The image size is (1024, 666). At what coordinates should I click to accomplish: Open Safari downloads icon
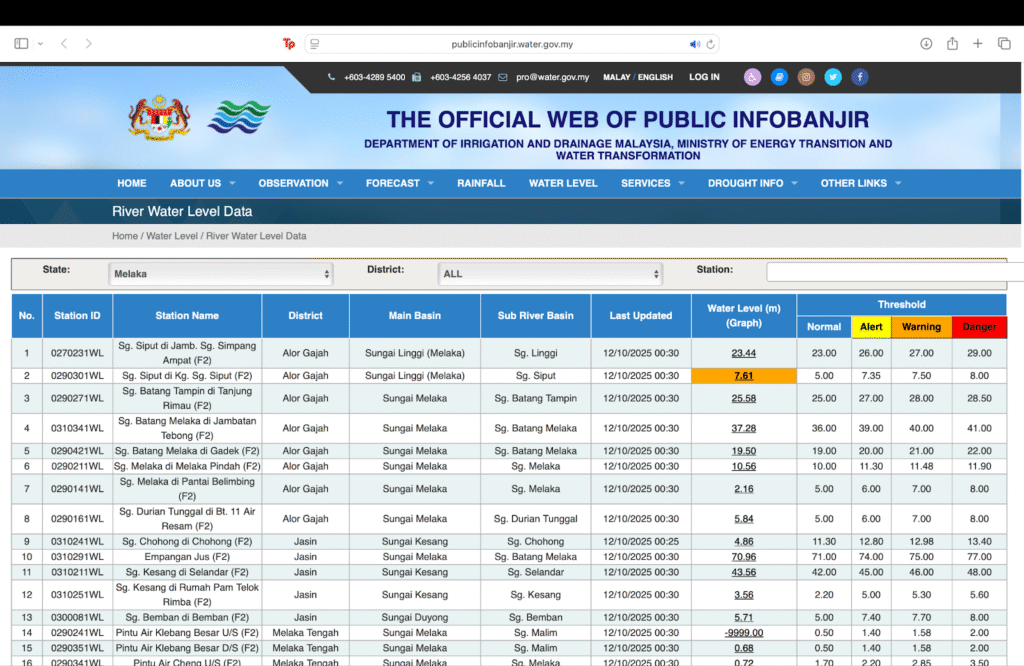click(x=926, y=44)
